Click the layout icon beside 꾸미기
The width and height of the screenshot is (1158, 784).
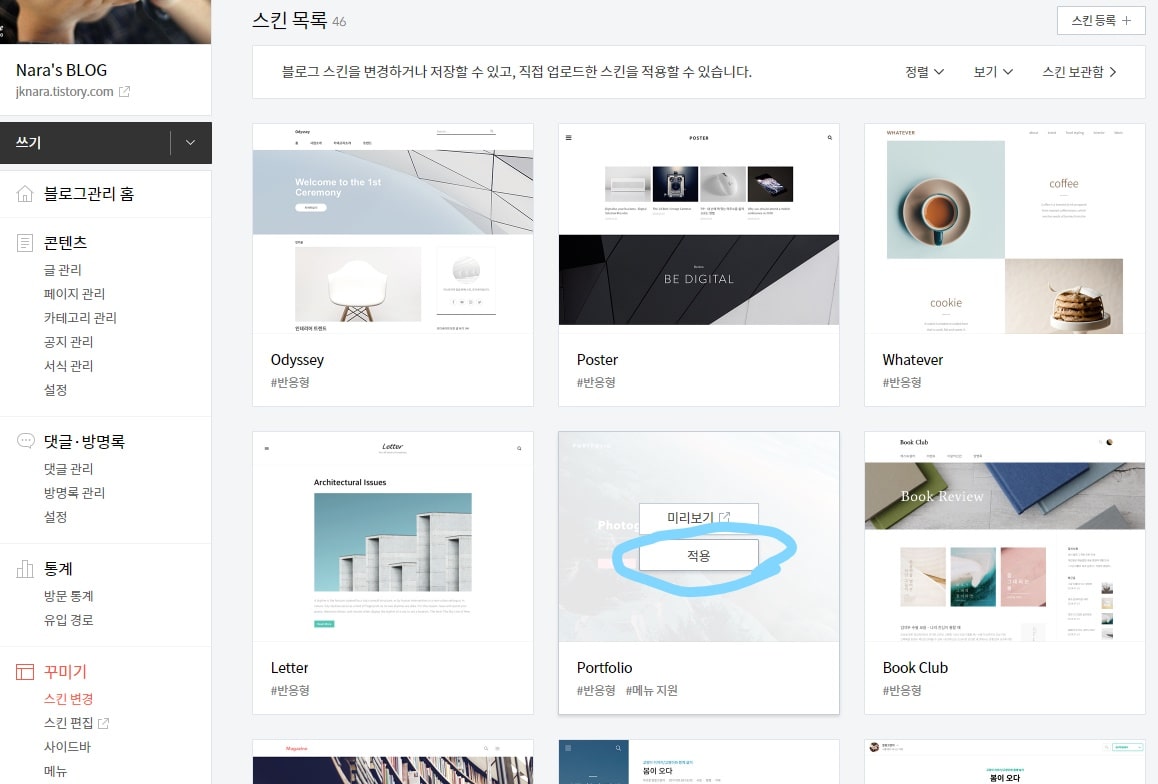[24, 671]
